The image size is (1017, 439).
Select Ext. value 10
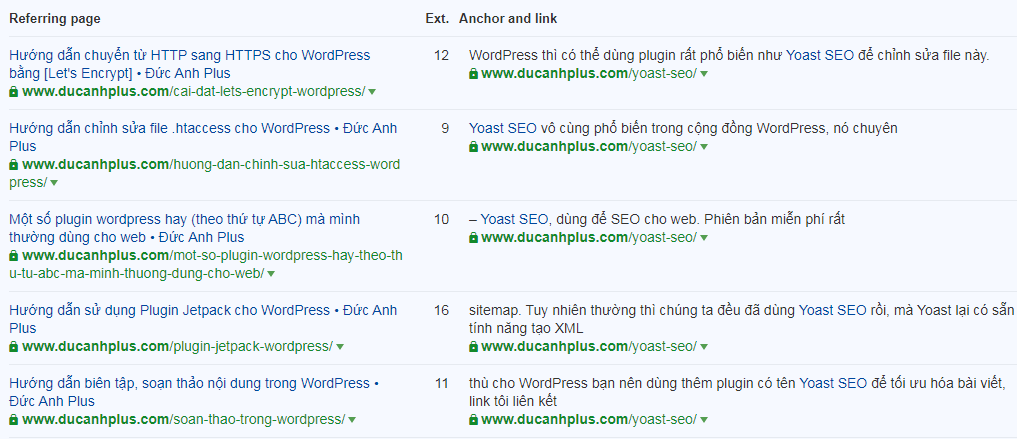441,220
